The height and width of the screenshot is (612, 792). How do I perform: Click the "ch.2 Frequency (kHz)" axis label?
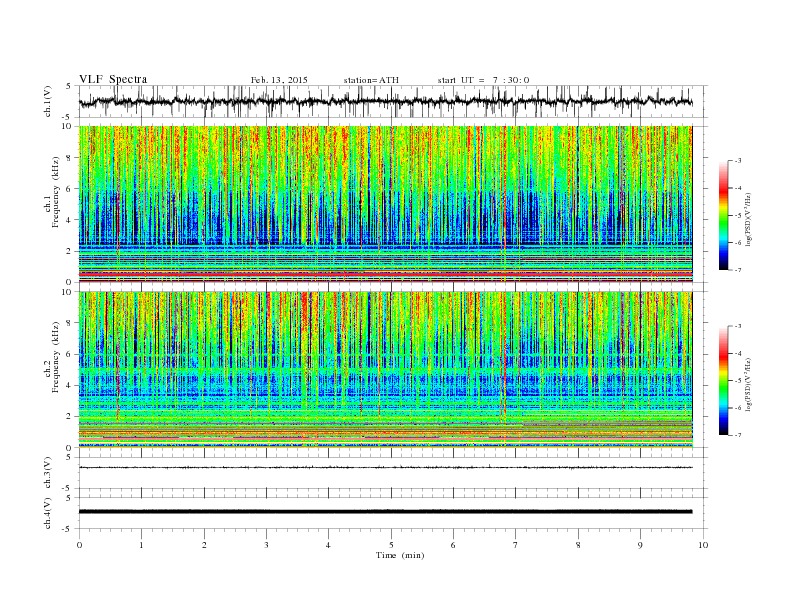click(52, 357)
